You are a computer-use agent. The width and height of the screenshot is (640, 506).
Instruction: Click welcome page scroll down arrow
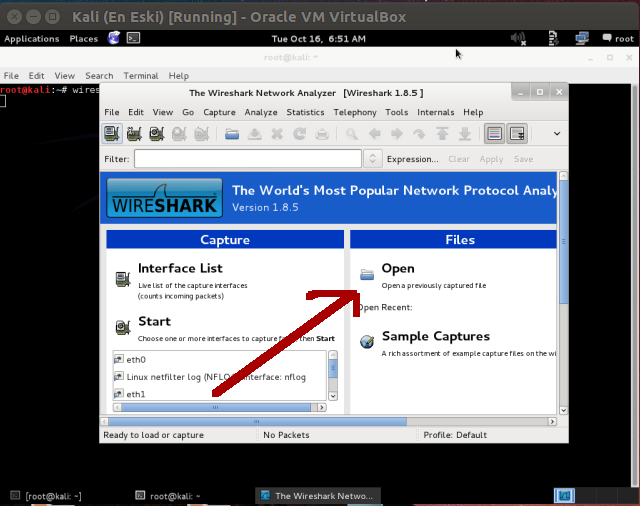[563, 410]
